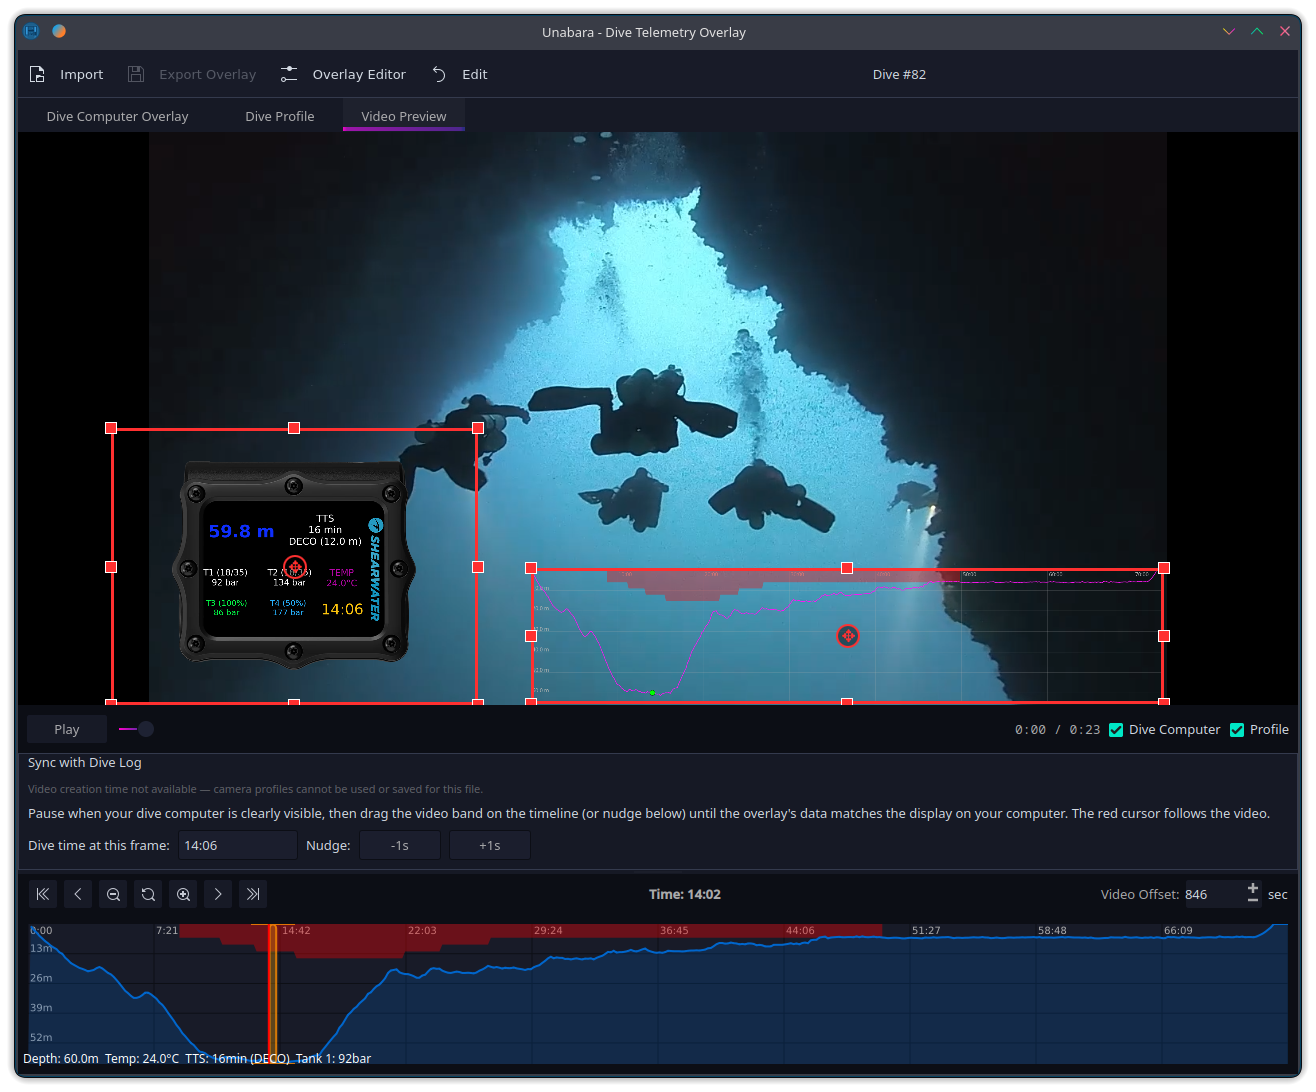Screen dimensions: 1316x1092
Task: Zoom out the dive timeline
Action: [113, 894]
